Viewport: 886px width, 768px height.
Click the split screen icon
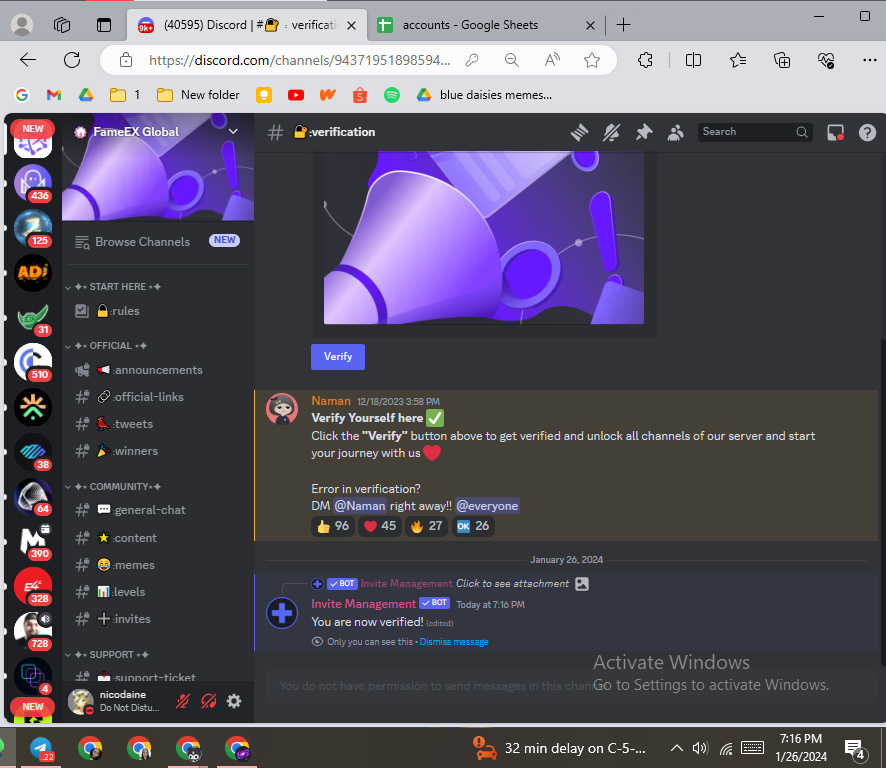pos(693,60)
